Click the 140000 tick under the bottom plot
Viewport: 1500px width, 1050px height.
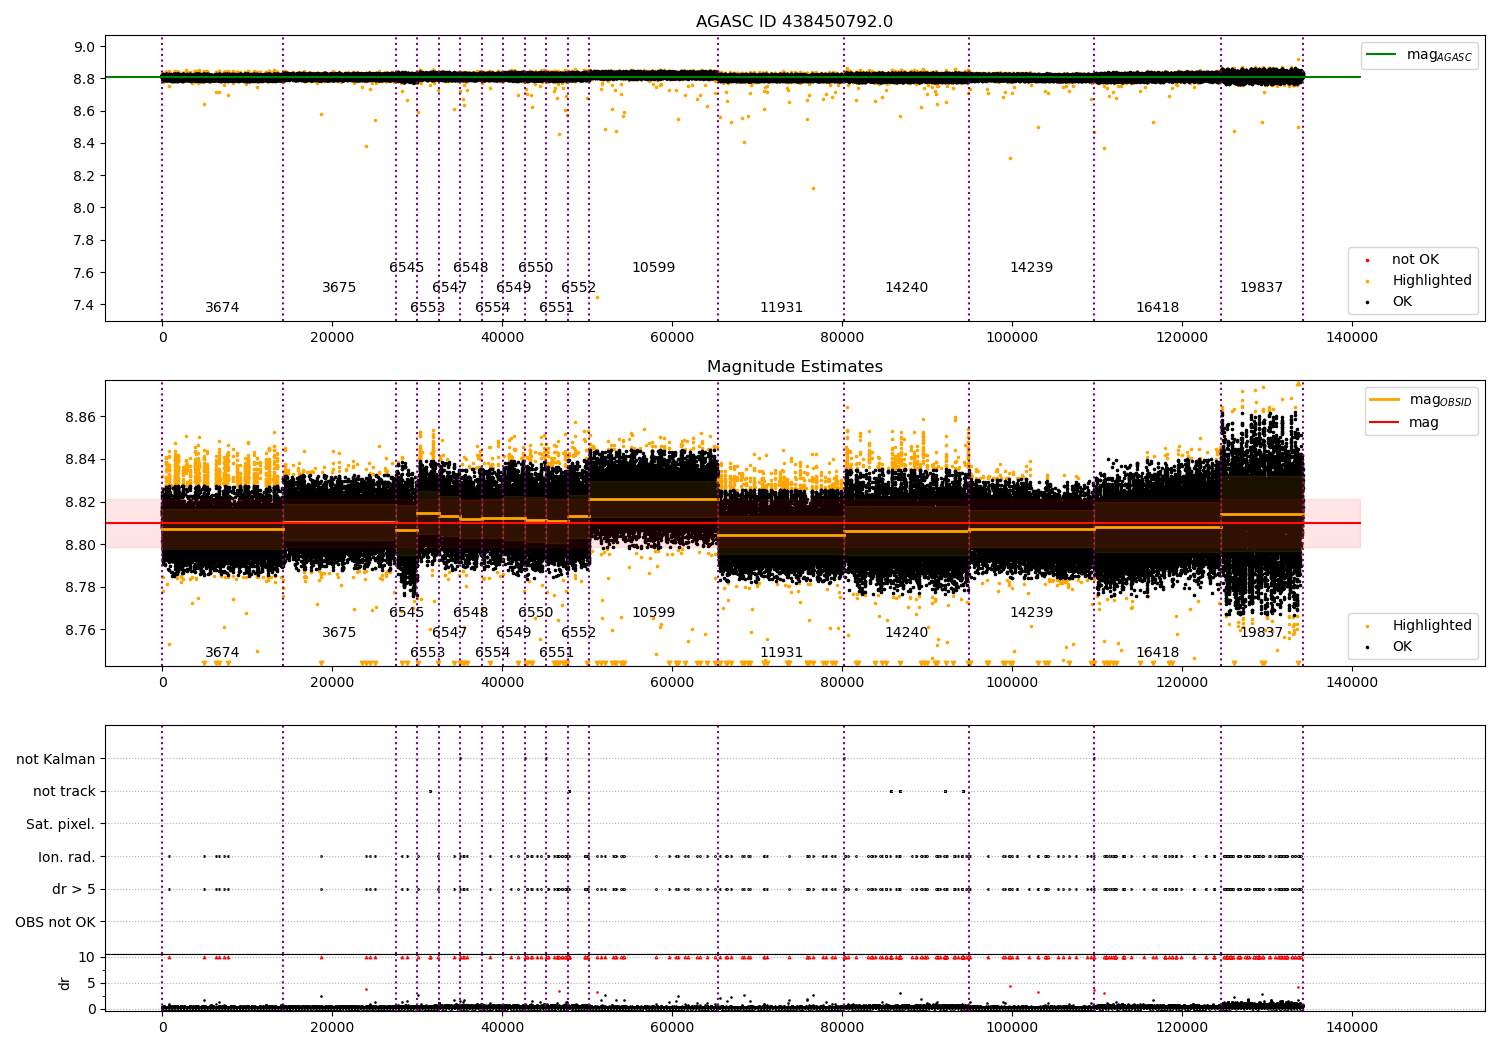(1352, 1027)
